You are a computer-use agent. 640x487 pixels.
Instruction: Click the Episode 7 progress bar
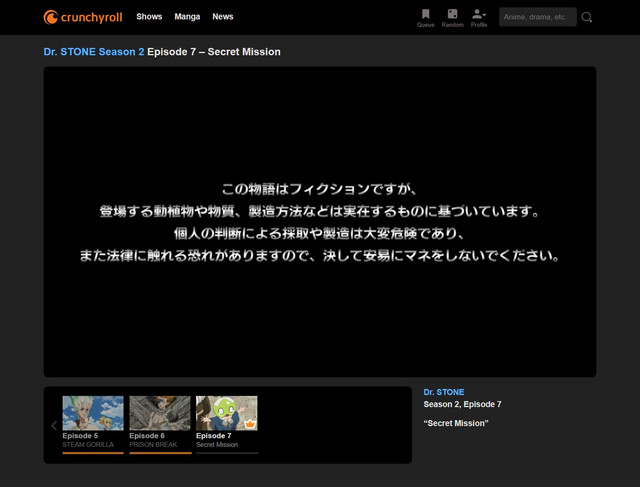coord(227,453)
